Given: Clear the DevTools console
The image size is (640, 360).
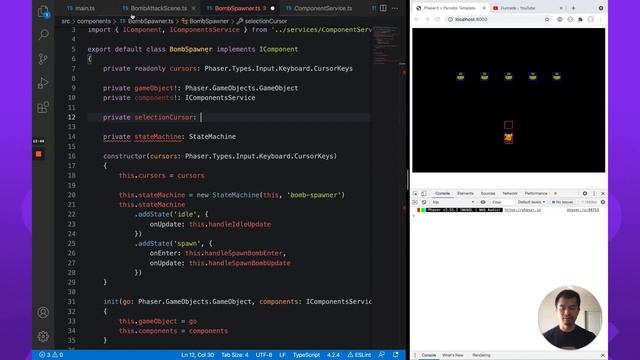Looking at the screenshot, I should [x=424, y=202].
